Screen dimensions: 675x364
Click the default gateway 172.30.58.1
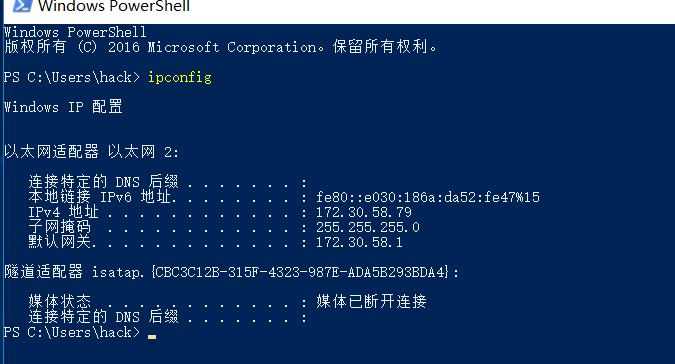point(359,242)
